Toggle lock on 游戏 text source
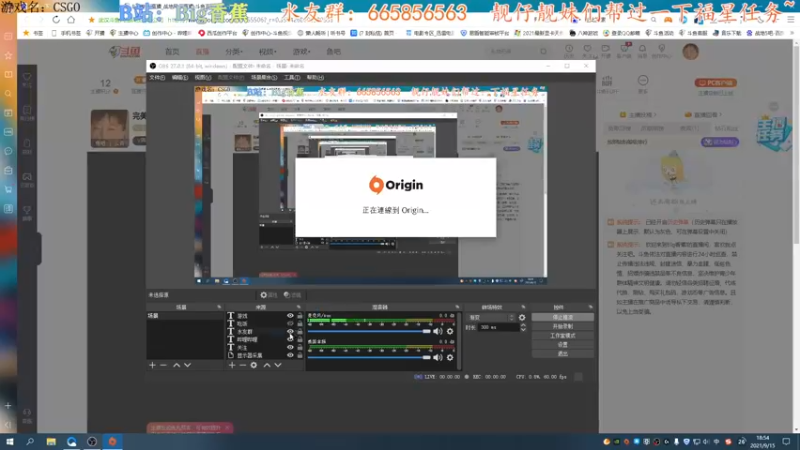The width and height of the screenshot is (800, 450). click(x=299, y=316)
